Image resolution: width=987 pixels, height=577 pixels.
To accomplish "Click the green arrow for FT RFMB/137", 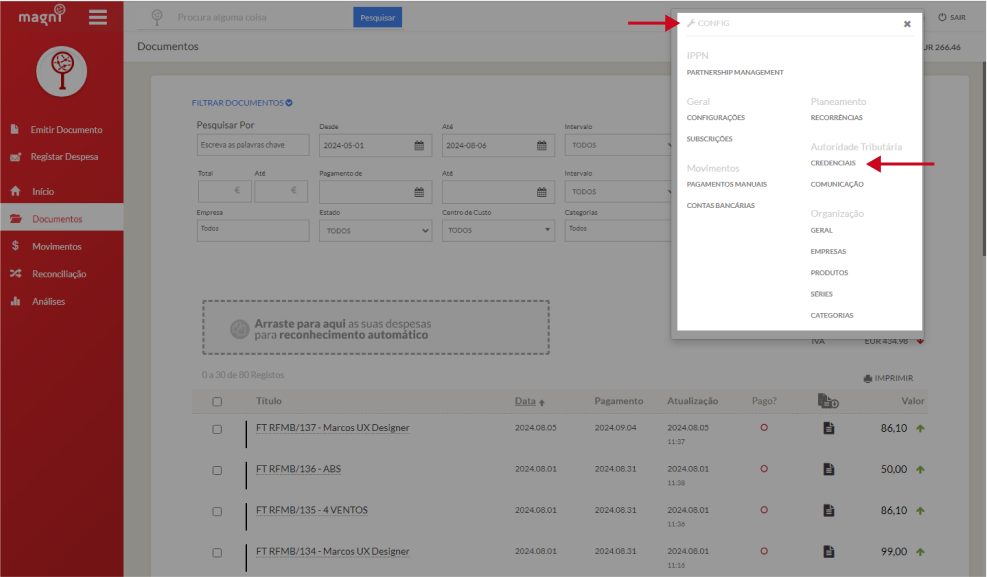I will coord(920,428).
